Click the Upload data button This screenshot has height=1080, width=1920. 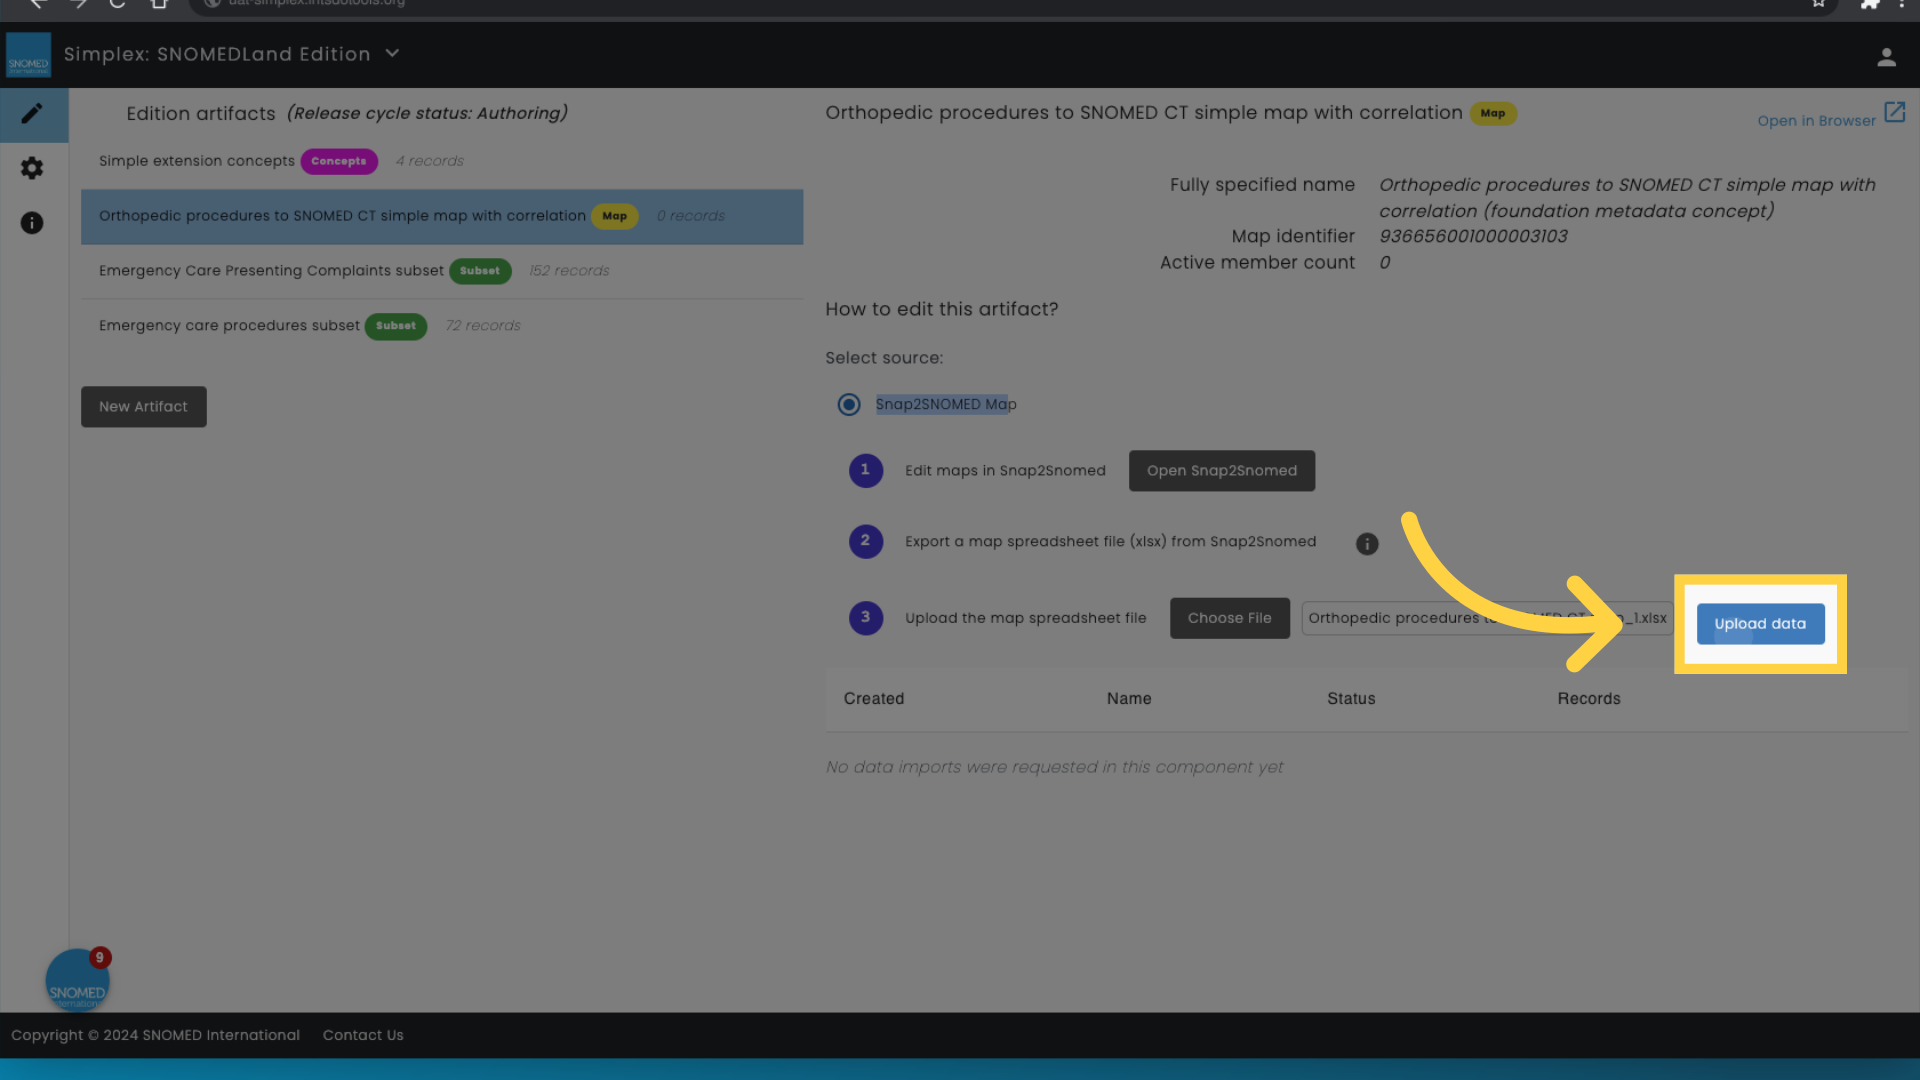click(1760, 624)
